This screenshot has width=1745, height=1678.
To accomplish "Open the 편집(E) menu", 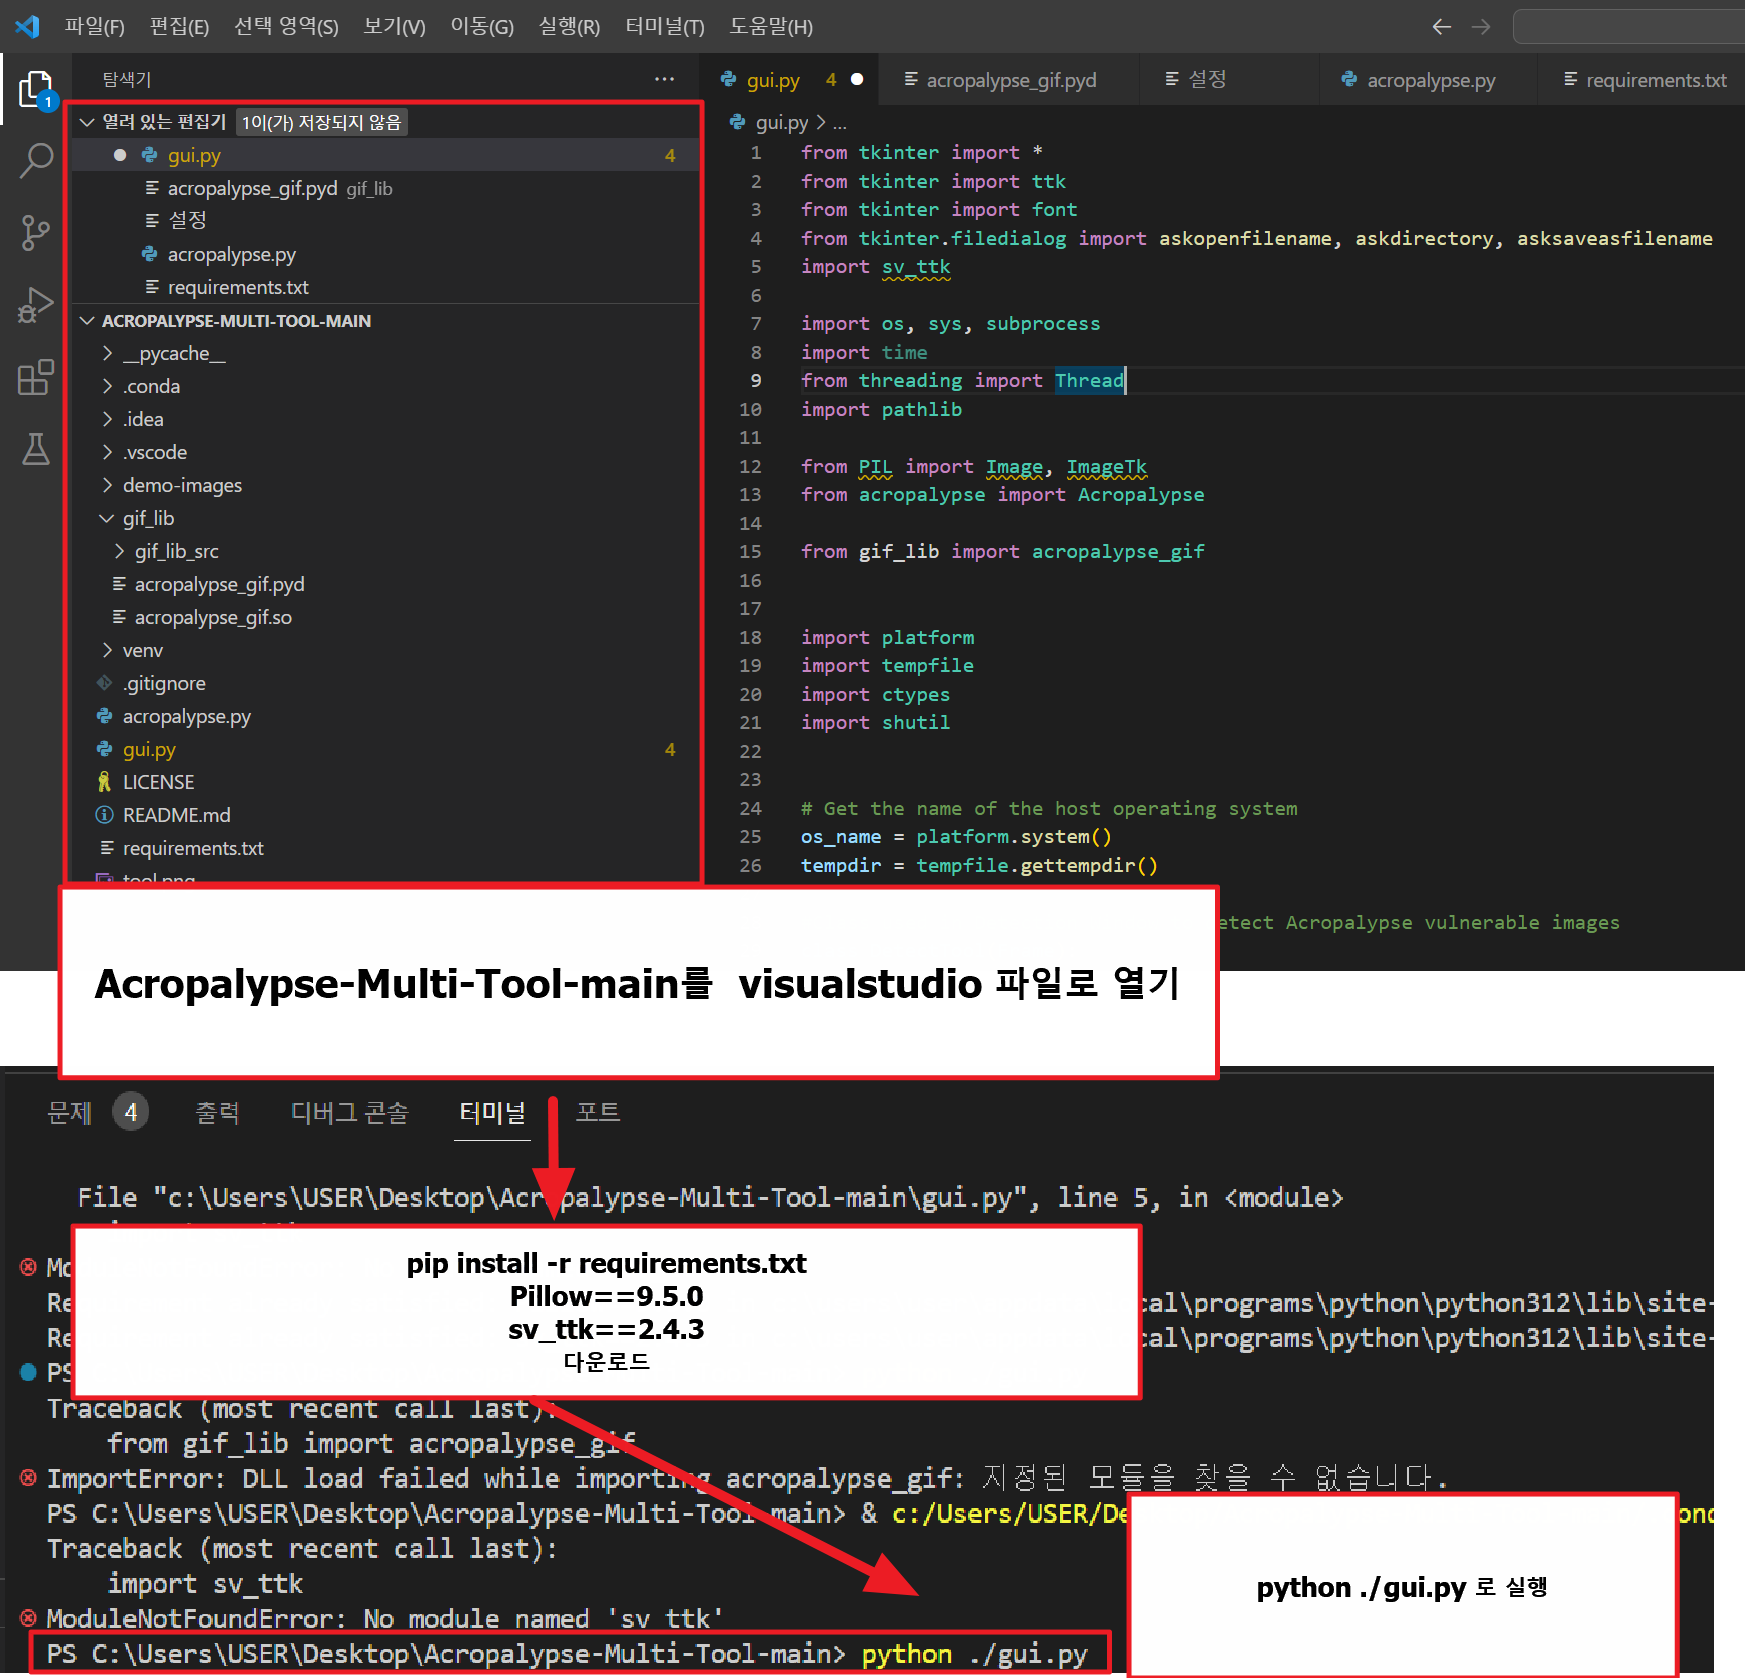I will pyautogui.click(x=180, y=27).
